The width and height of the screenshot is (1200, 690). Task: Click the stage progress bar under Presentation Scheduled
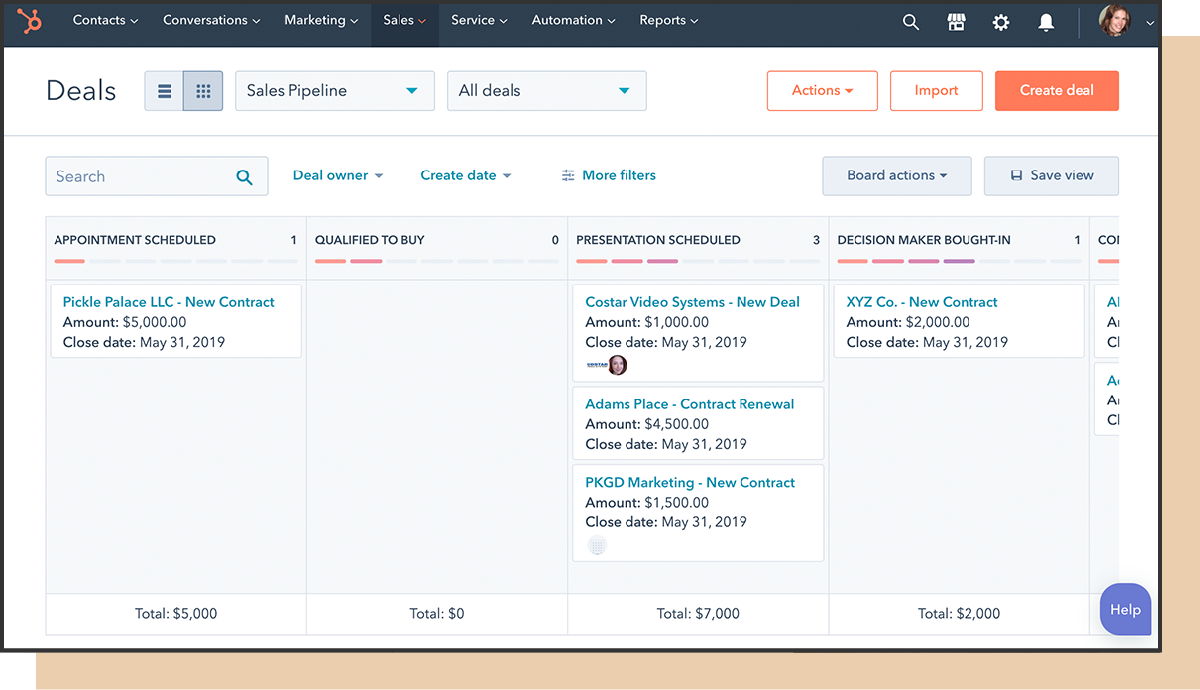click(x=698, y=263)
